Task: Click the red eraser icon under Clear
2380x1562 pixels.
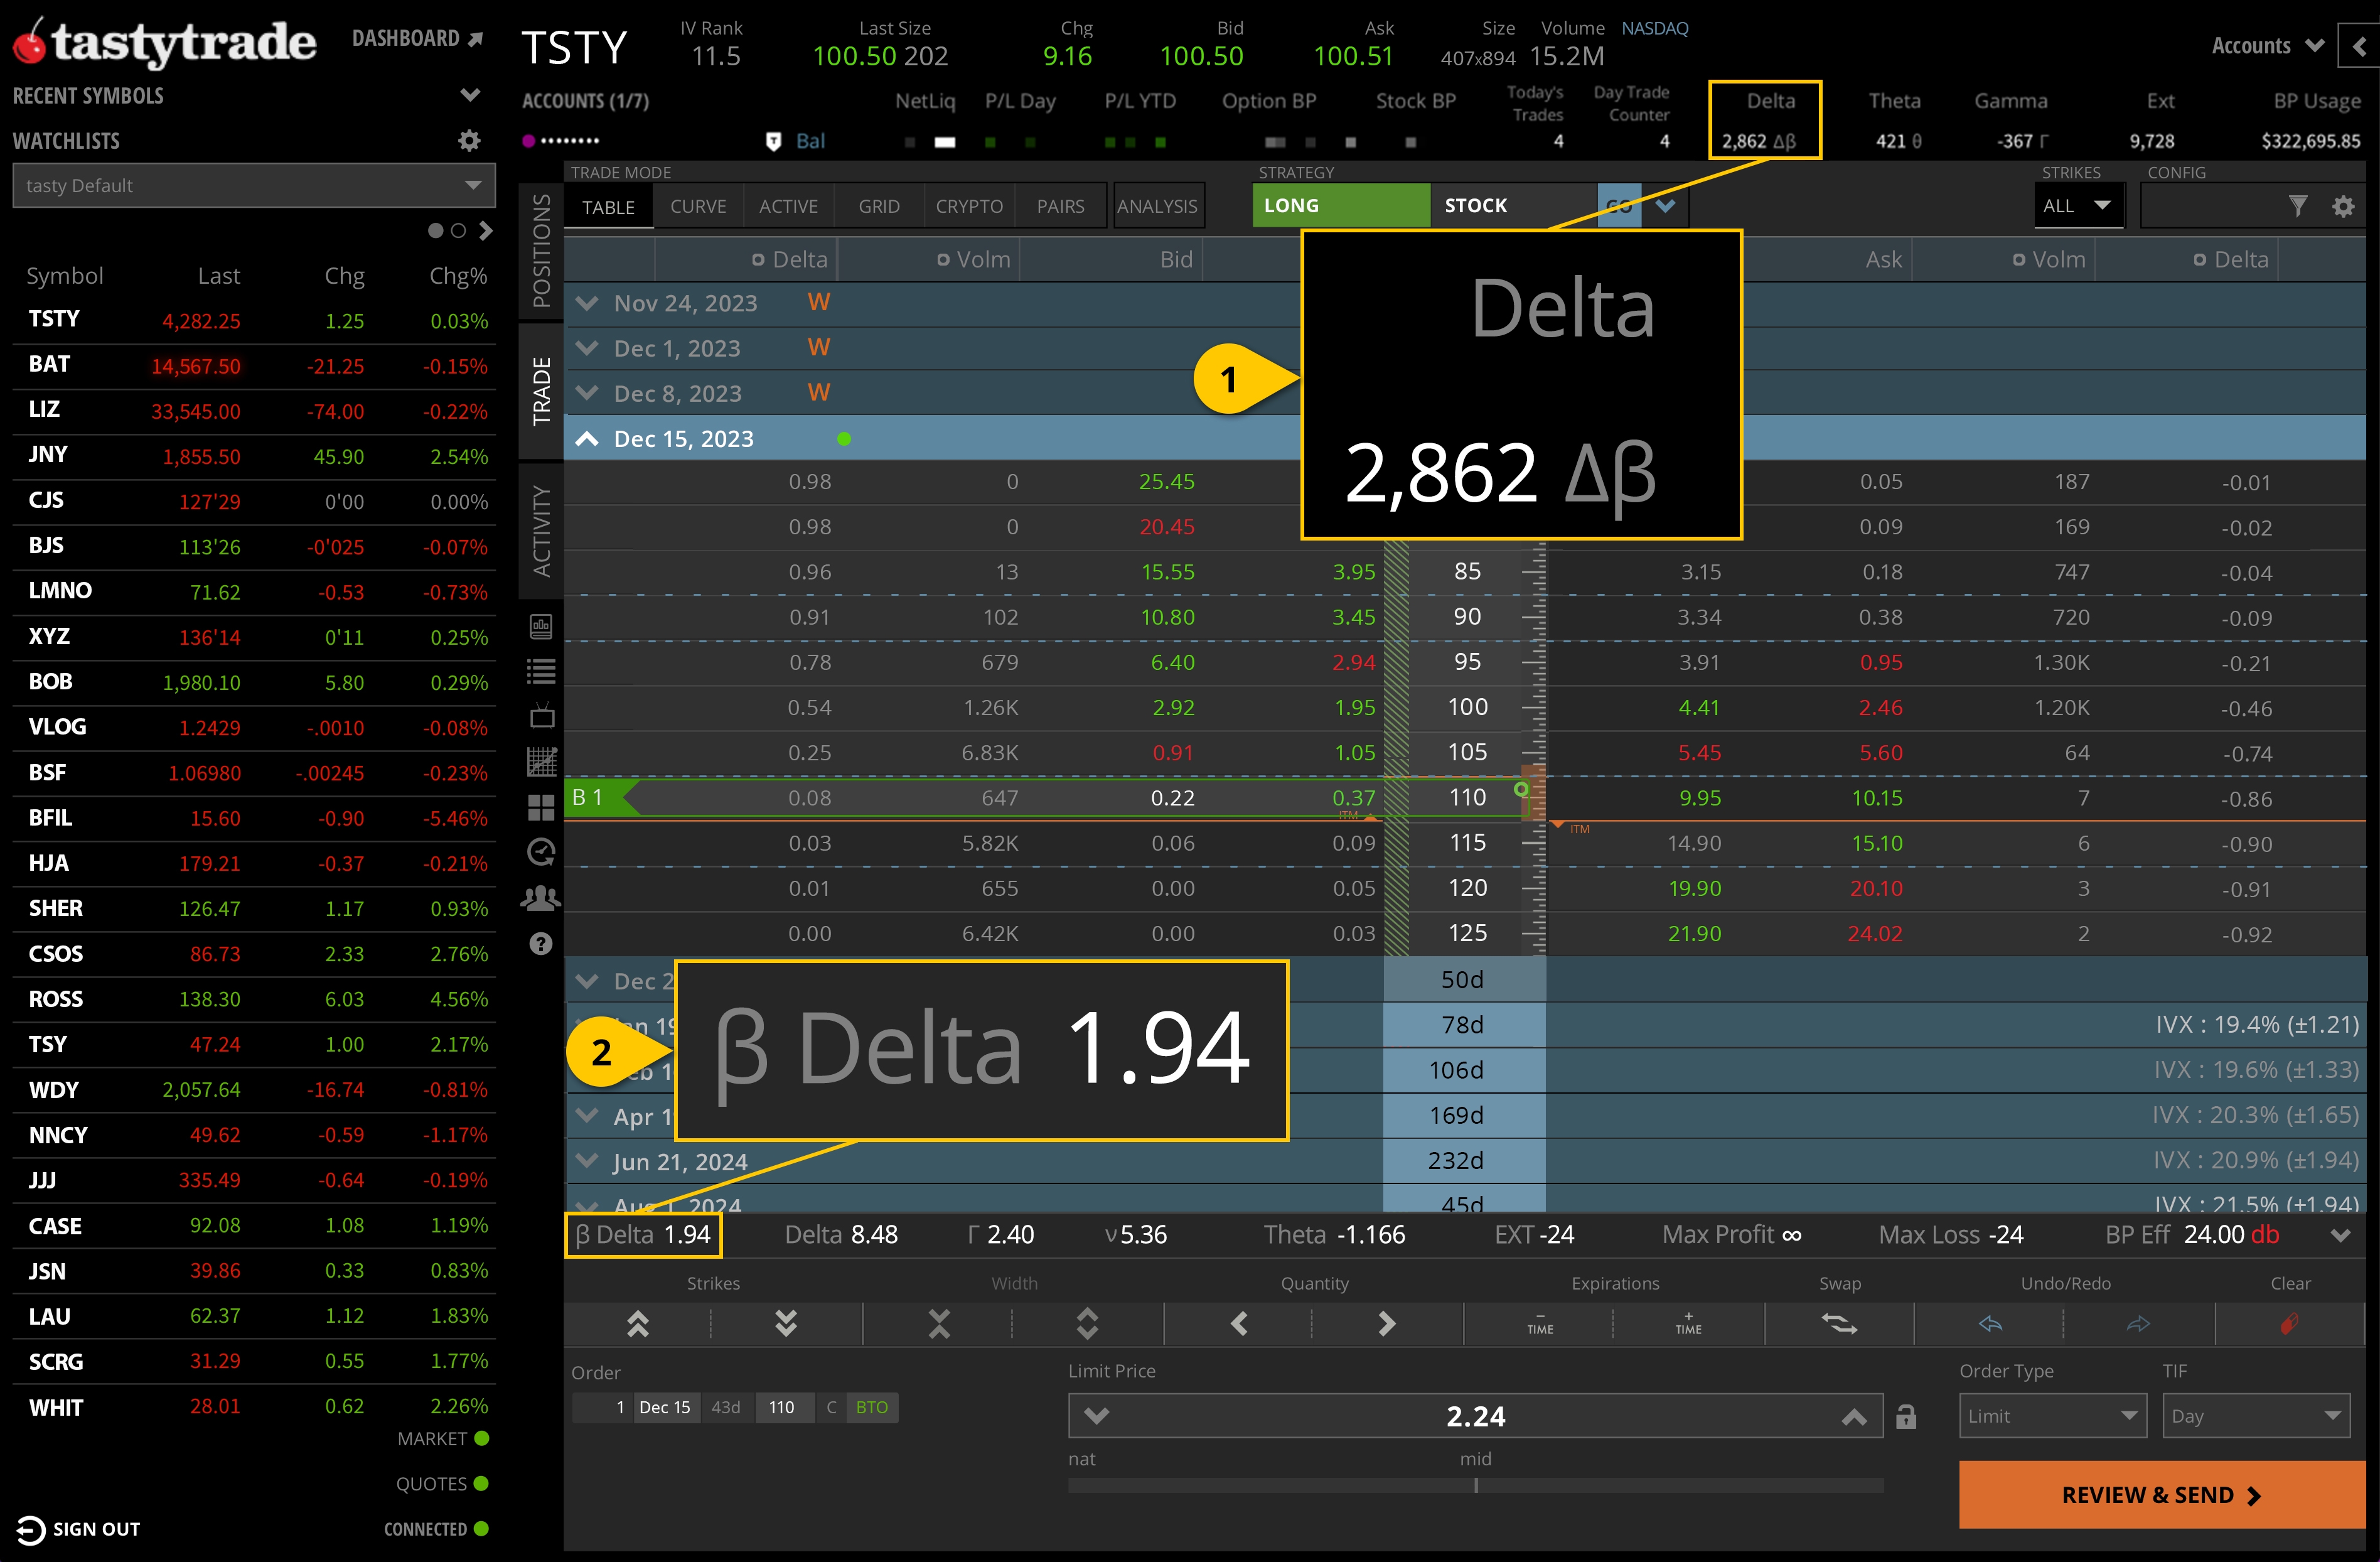Action: [2288, 1323]
